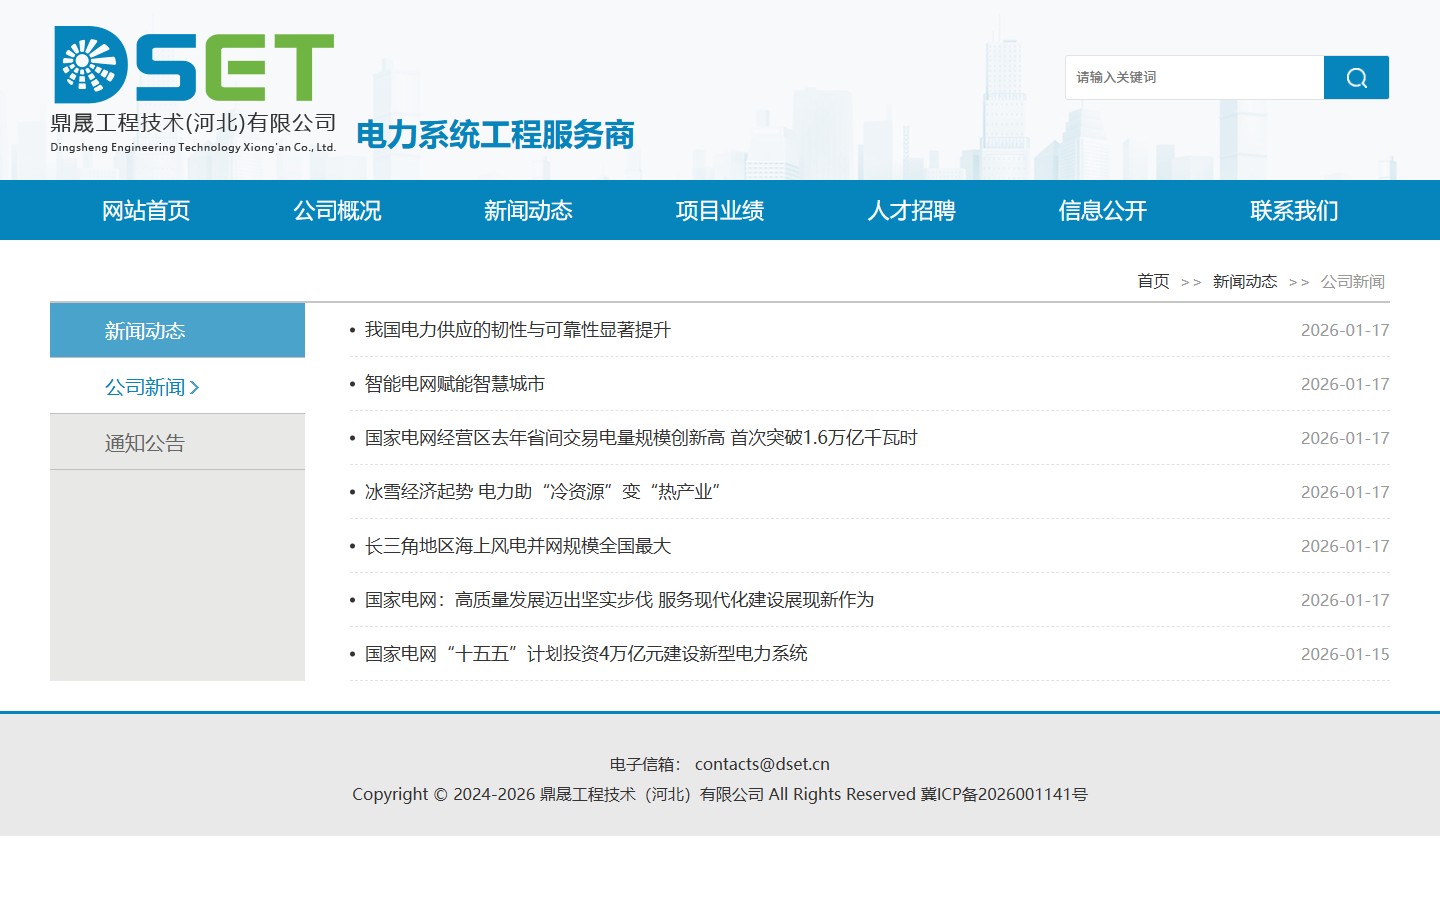Click the 公司新闻 breadcrumb text
Viewport: 1440px width, 900px height.
pos(1353,281)
